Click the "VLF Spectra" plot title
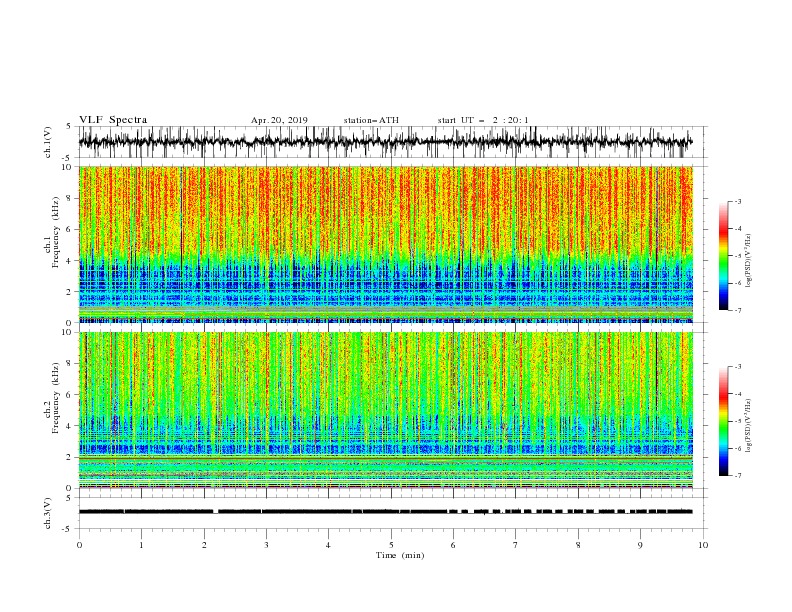This screenshot has height=612, width=792. [x=113, y=120]
